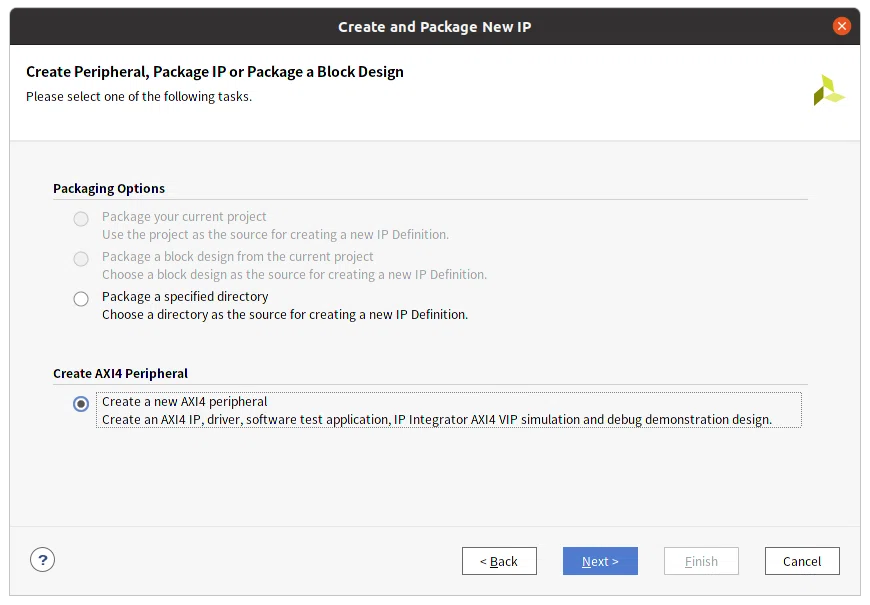Viewport: 870px width, 605px height.
Task: Open the help question mark icon
Action: [43, 559]
